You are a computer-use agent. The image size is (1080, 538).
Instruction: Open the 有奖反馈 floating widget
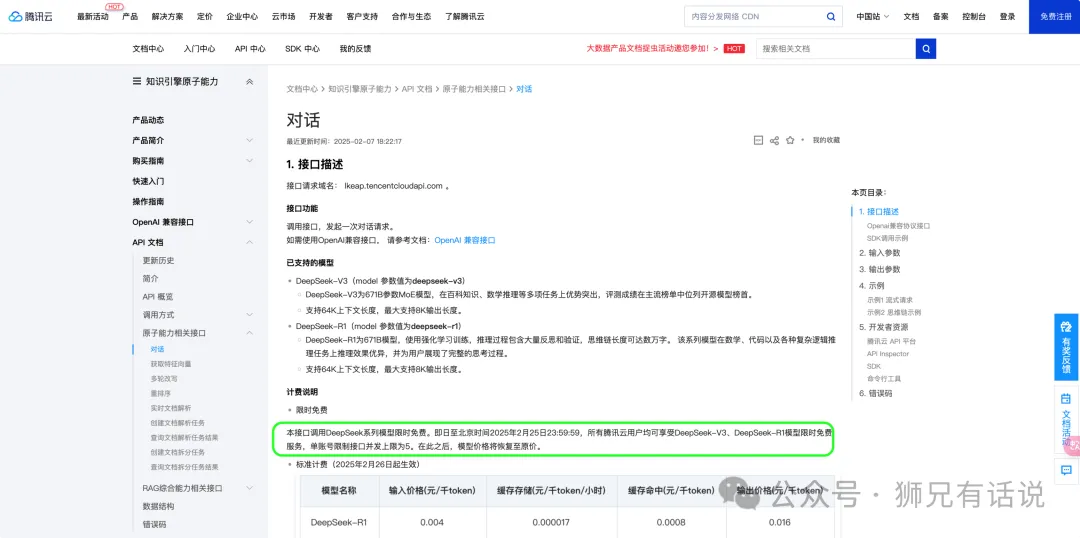(x=1066, y=347)
